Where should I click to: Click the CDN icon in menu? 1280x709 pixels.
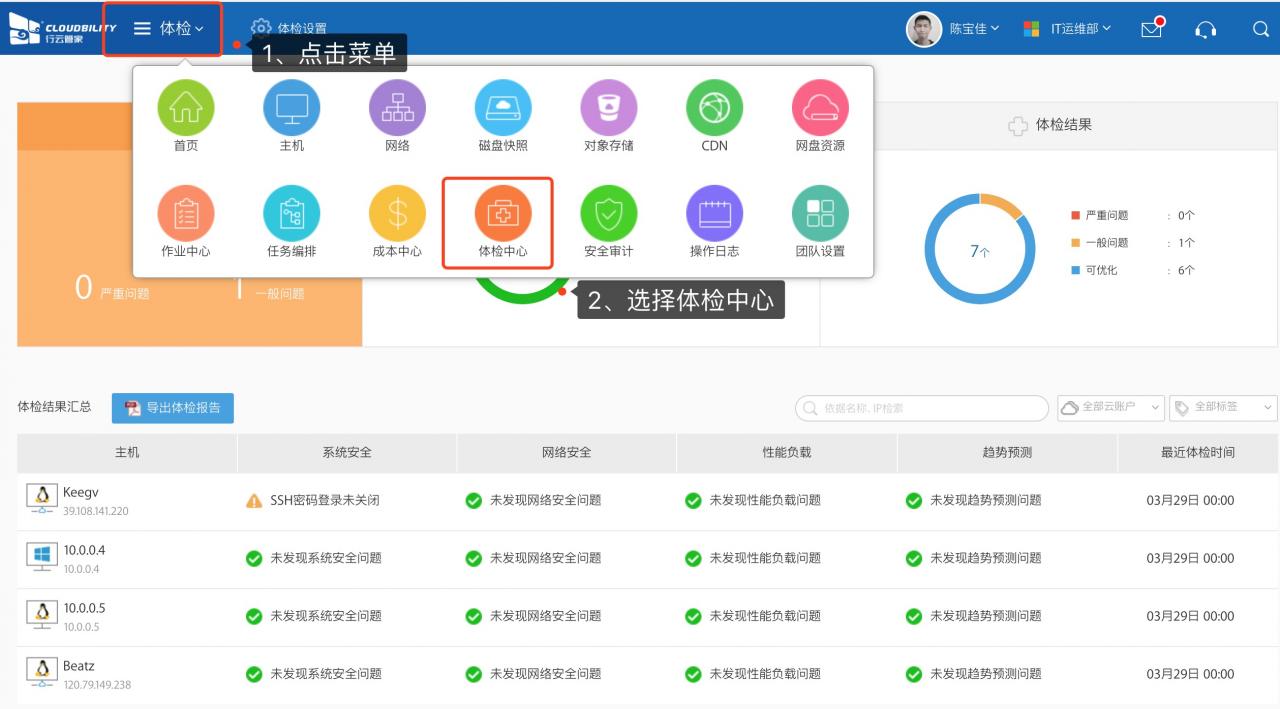click(x=714, y=108)
